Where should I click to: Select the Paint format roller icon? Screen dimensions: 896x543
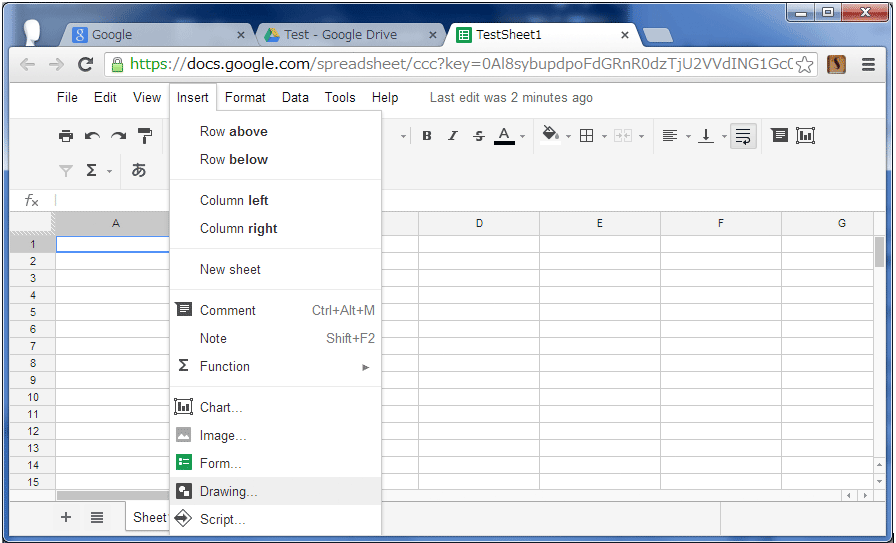145,136
